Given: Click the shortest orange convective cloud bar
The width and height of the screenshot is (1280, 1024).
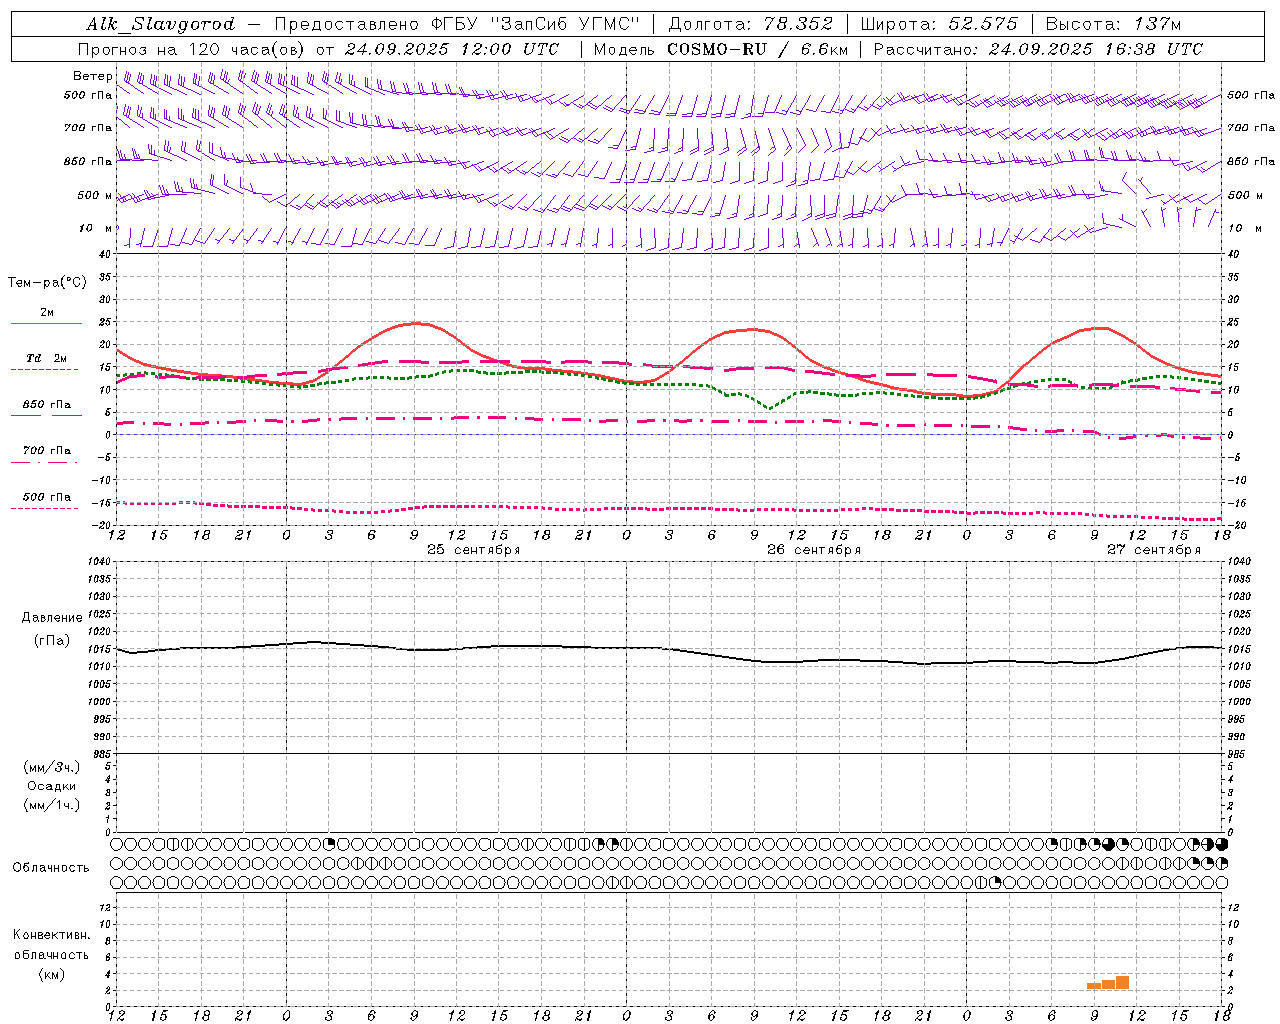Looking at the screenshot, I should pos(1094,986).
